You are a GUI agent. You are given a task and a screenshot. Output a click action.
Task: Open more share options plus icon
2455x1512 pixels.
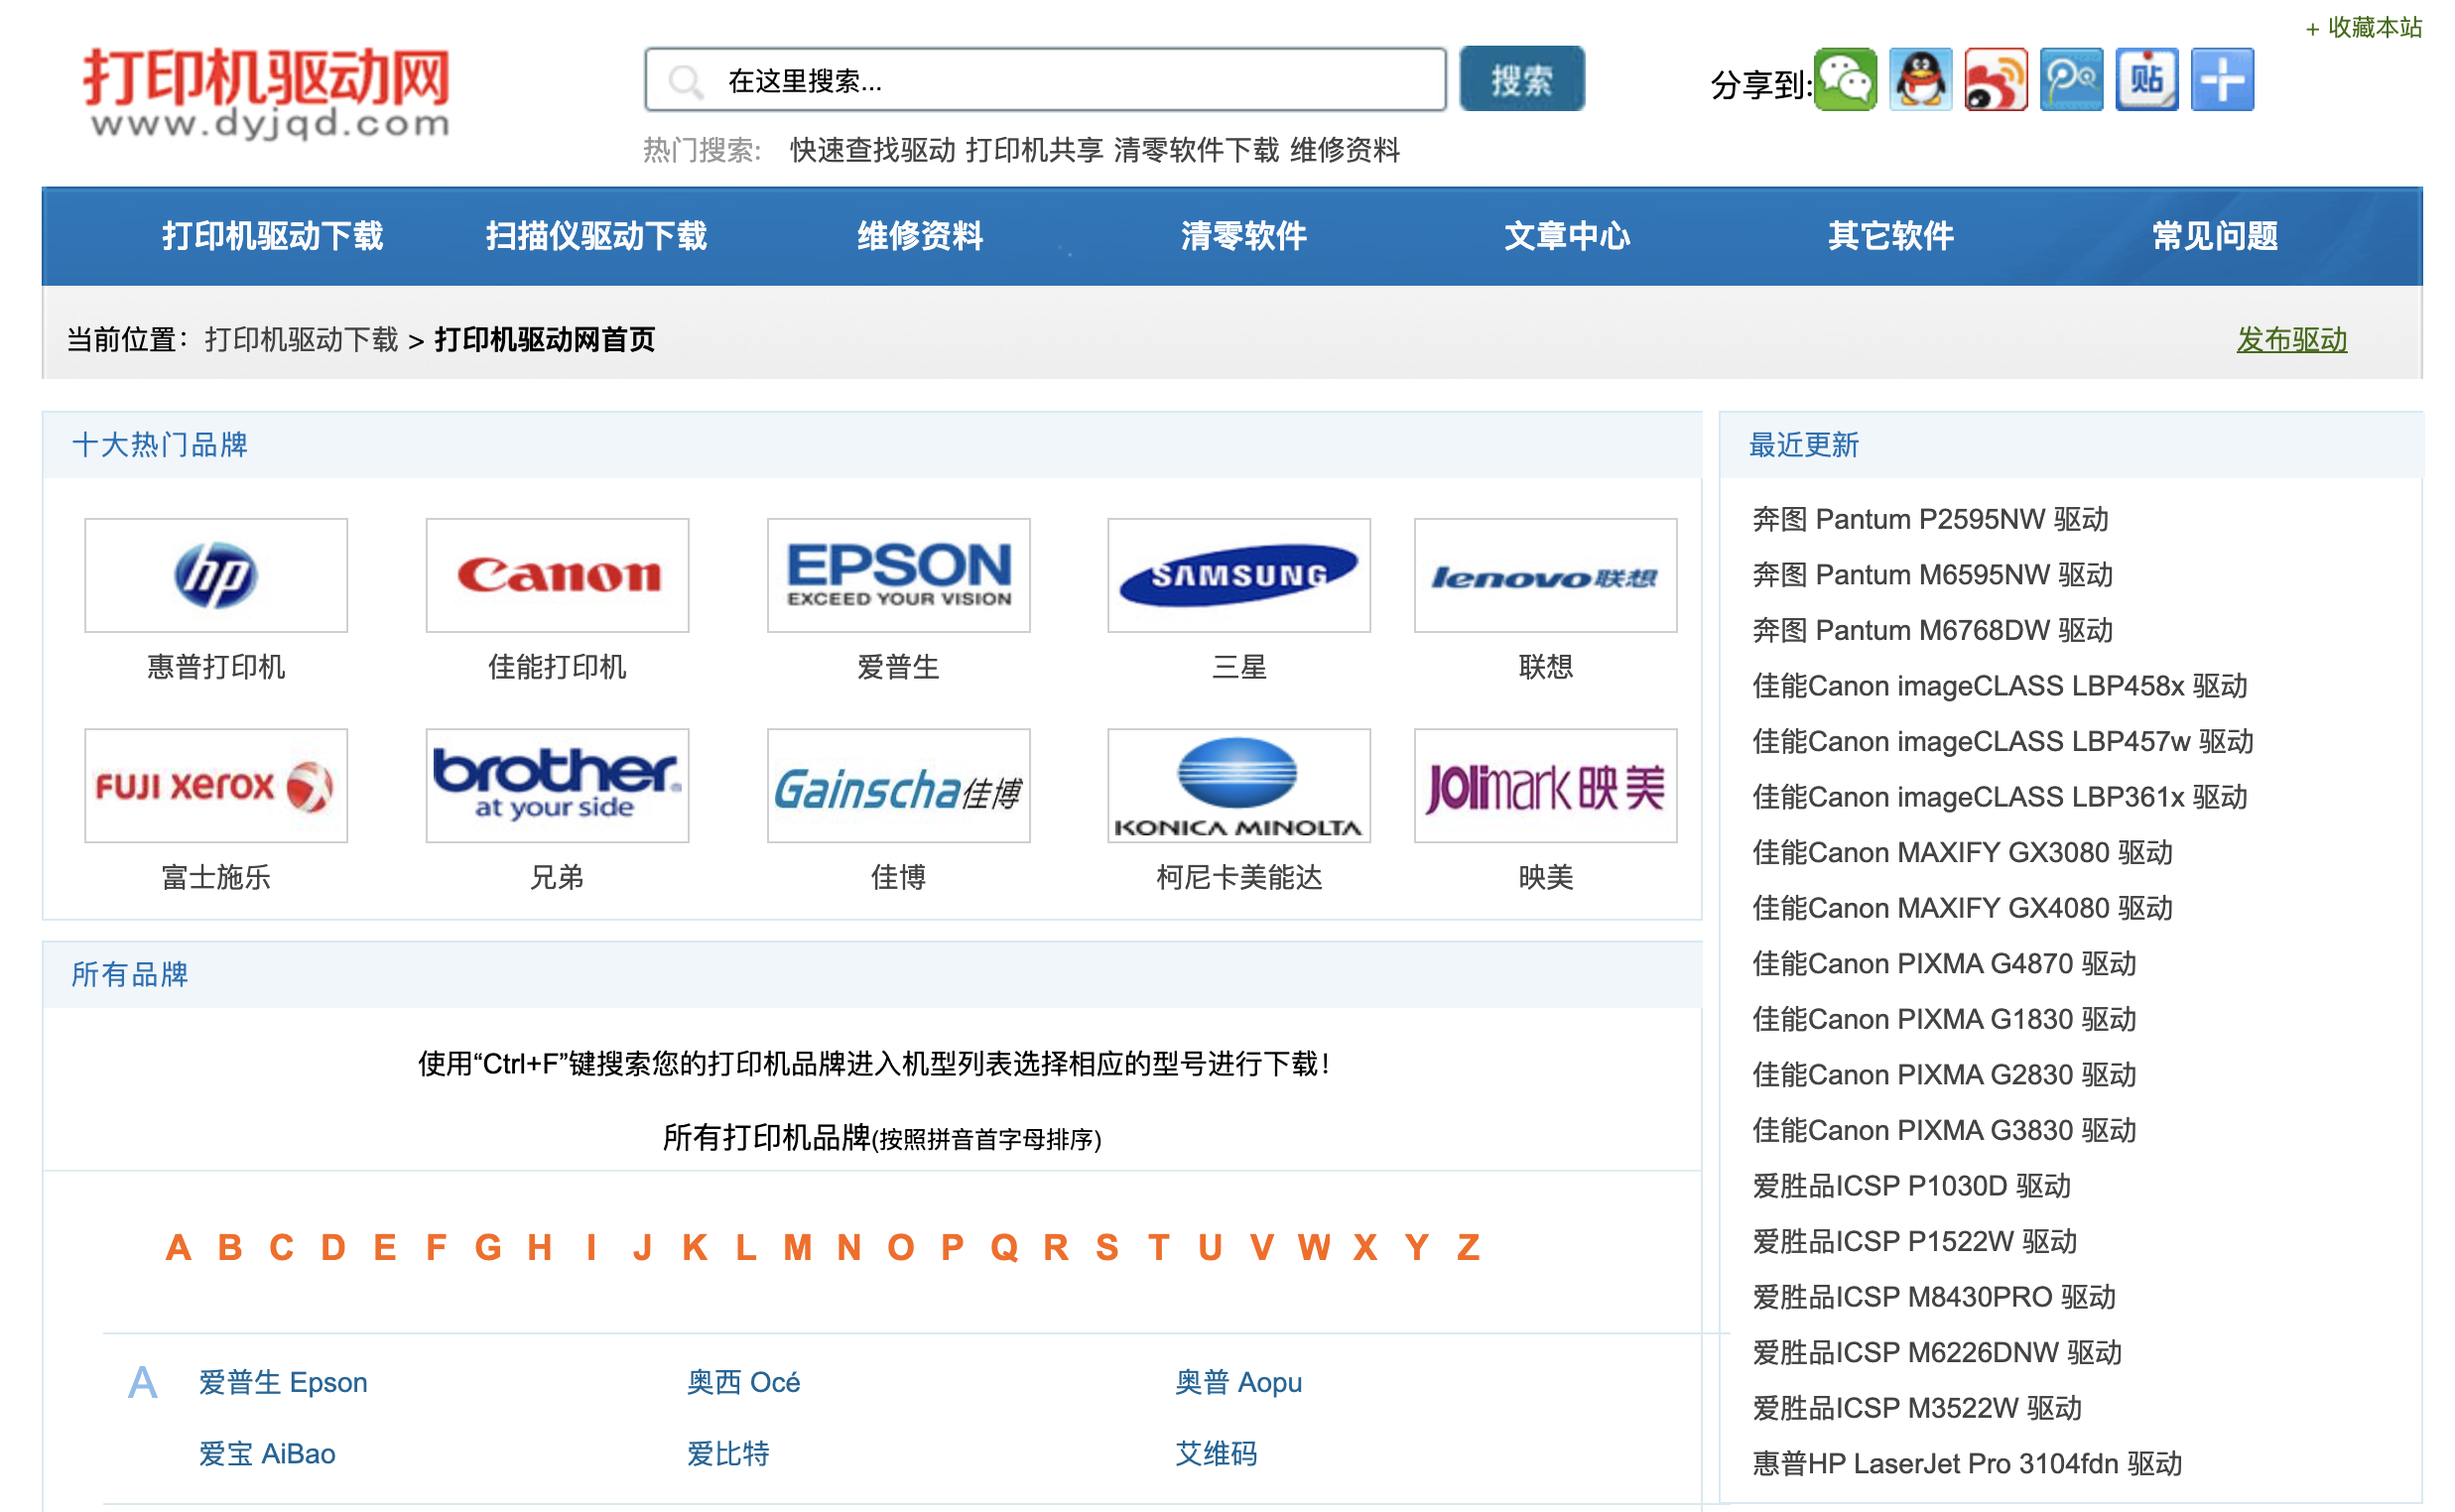tap(2222, 80)
